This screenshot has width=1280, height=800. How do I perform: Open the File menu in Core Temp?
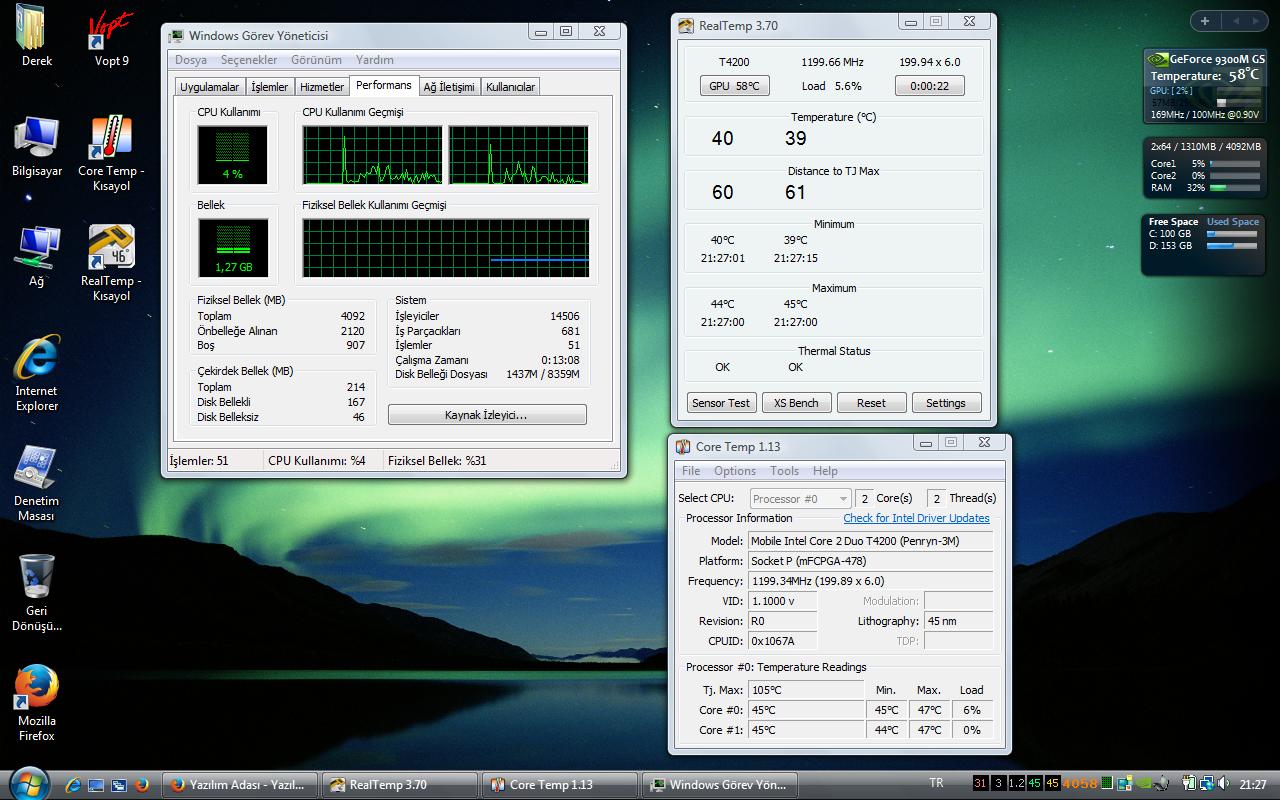691,471
